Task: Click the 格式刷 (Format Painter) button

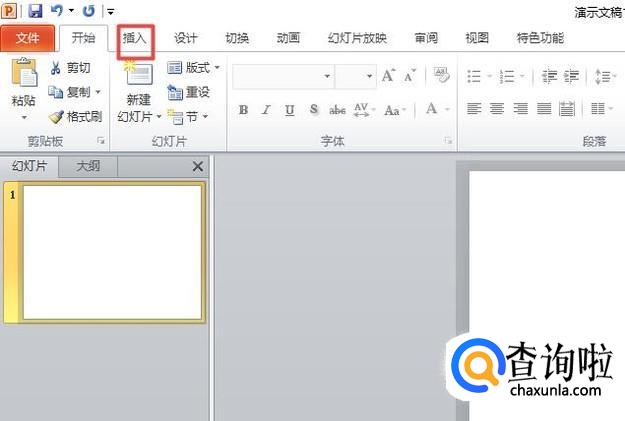Action: point(75,117)
